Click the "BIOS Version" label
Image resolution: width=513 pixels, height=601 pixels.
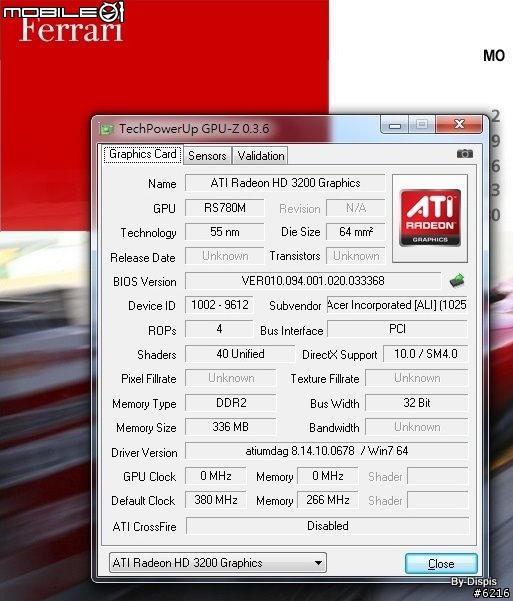pyautogui.click(x=145, y=282)
